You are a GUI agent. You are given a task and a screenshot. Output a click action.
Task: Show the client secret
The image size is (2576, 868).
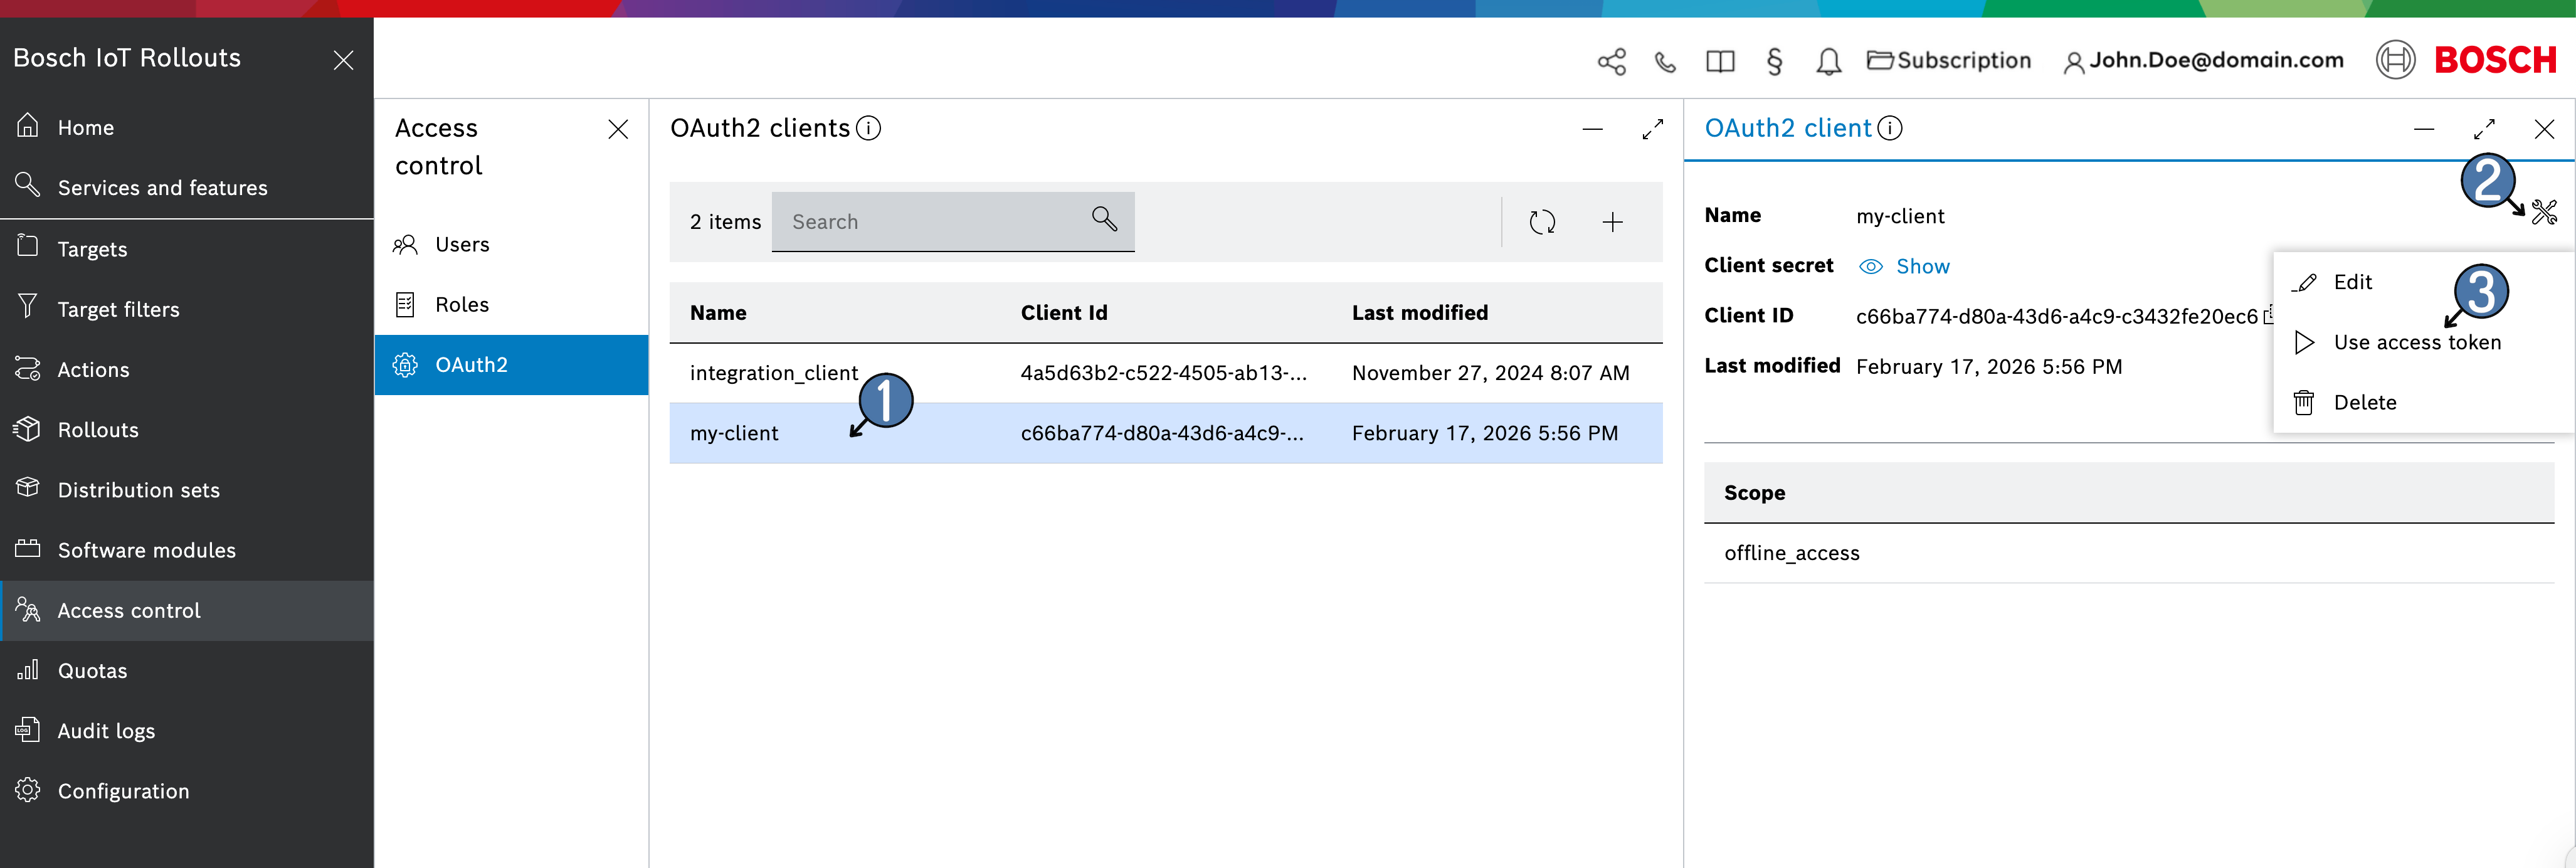tap(1905, 266)
